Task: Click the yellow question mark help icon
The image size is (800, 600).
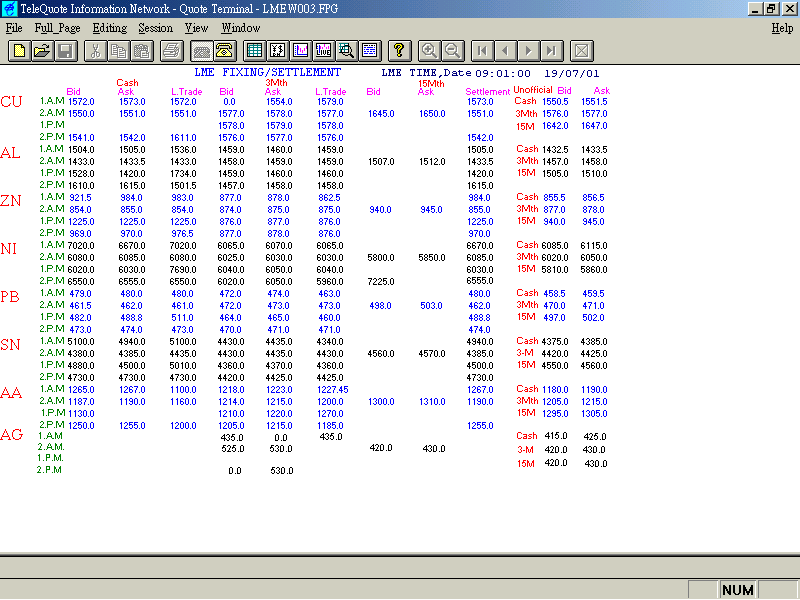Action: click(x=399, y=50)
